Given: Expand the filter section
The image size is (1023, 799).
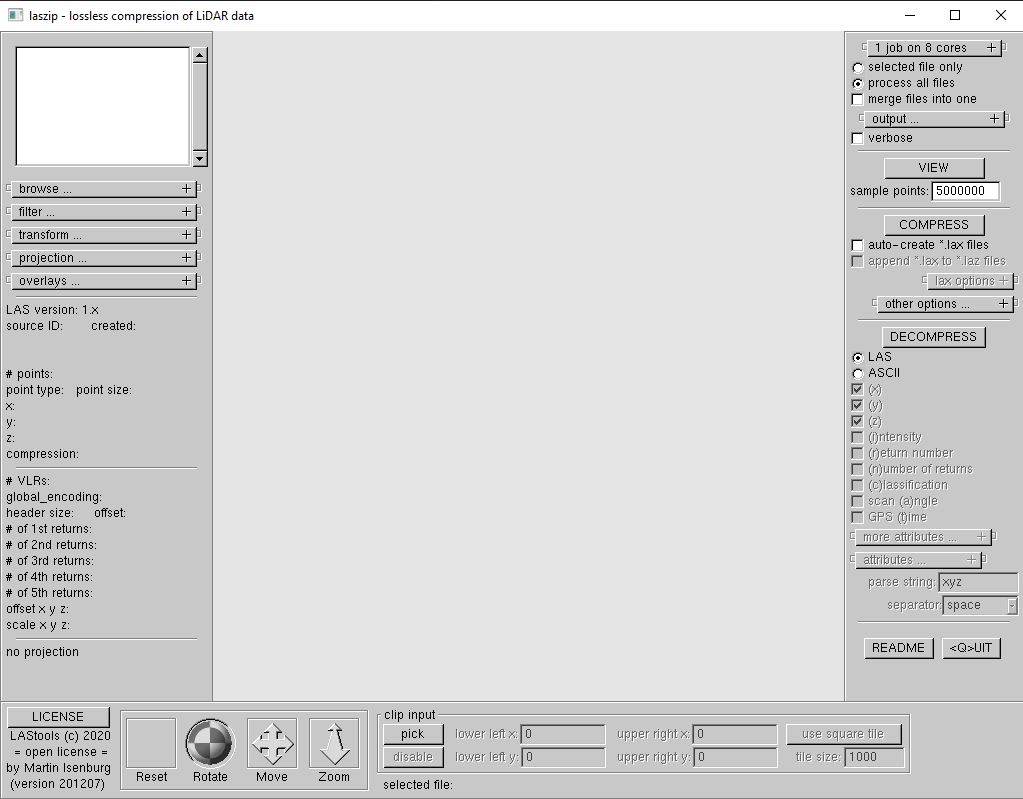Looking at the screenshot, I should pyautogui.click(x=103, y=212).
